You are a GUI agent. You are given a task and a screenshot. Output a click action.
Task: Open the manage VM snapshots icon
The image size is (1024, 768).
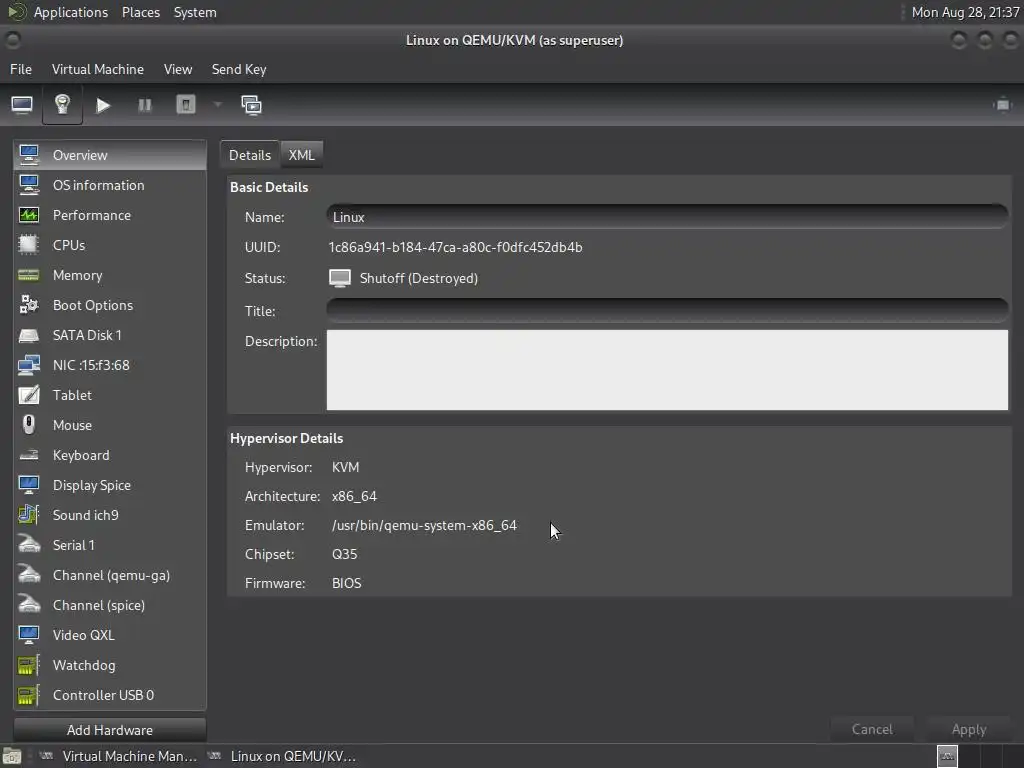pyautogui.click(x=251, y=104)
